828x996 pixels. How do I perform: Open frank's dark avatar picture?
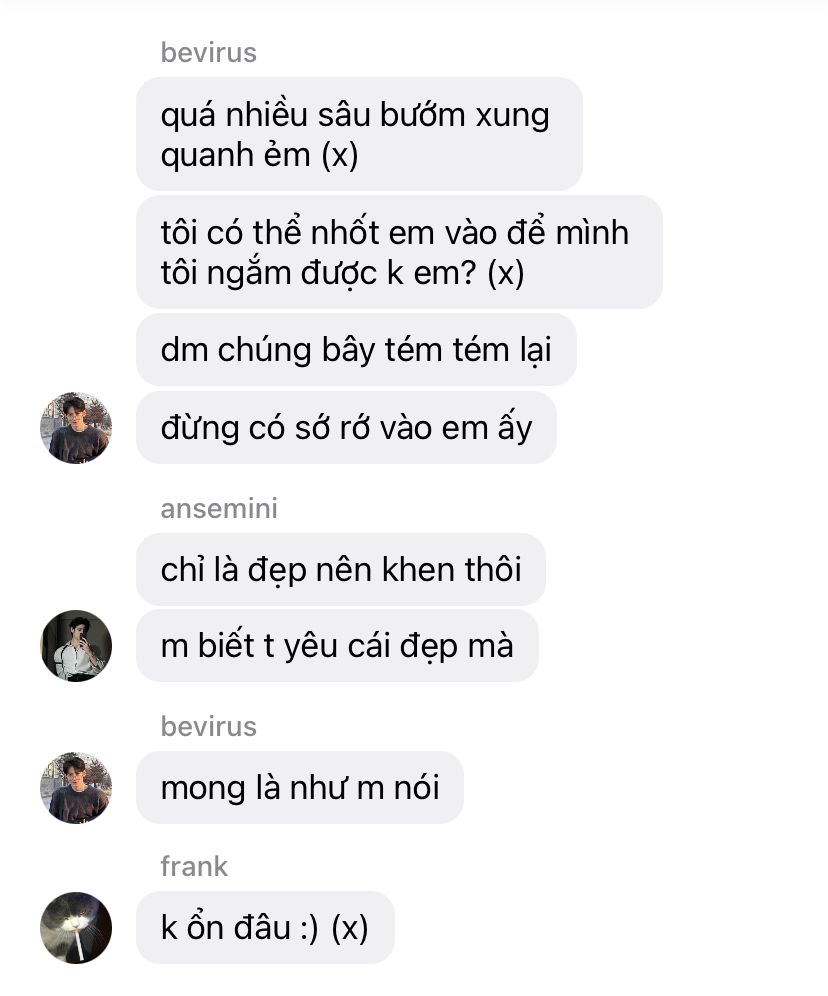(x=76, y=928)
